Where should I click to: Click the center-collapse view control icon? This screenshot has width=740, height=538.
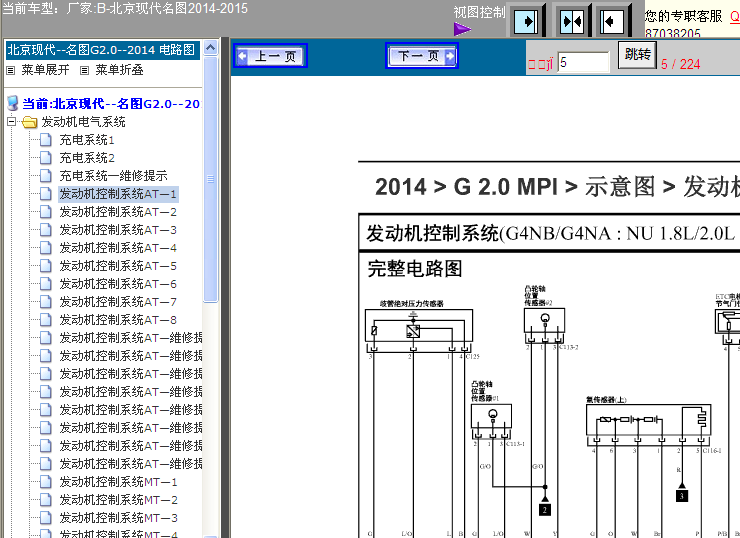point(571,21)
